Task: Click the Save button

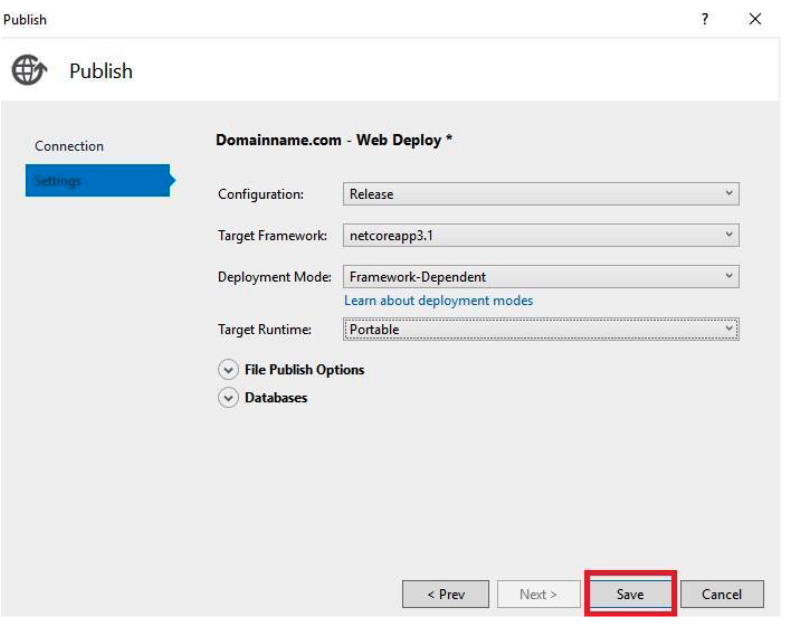Action: [630, 594]
